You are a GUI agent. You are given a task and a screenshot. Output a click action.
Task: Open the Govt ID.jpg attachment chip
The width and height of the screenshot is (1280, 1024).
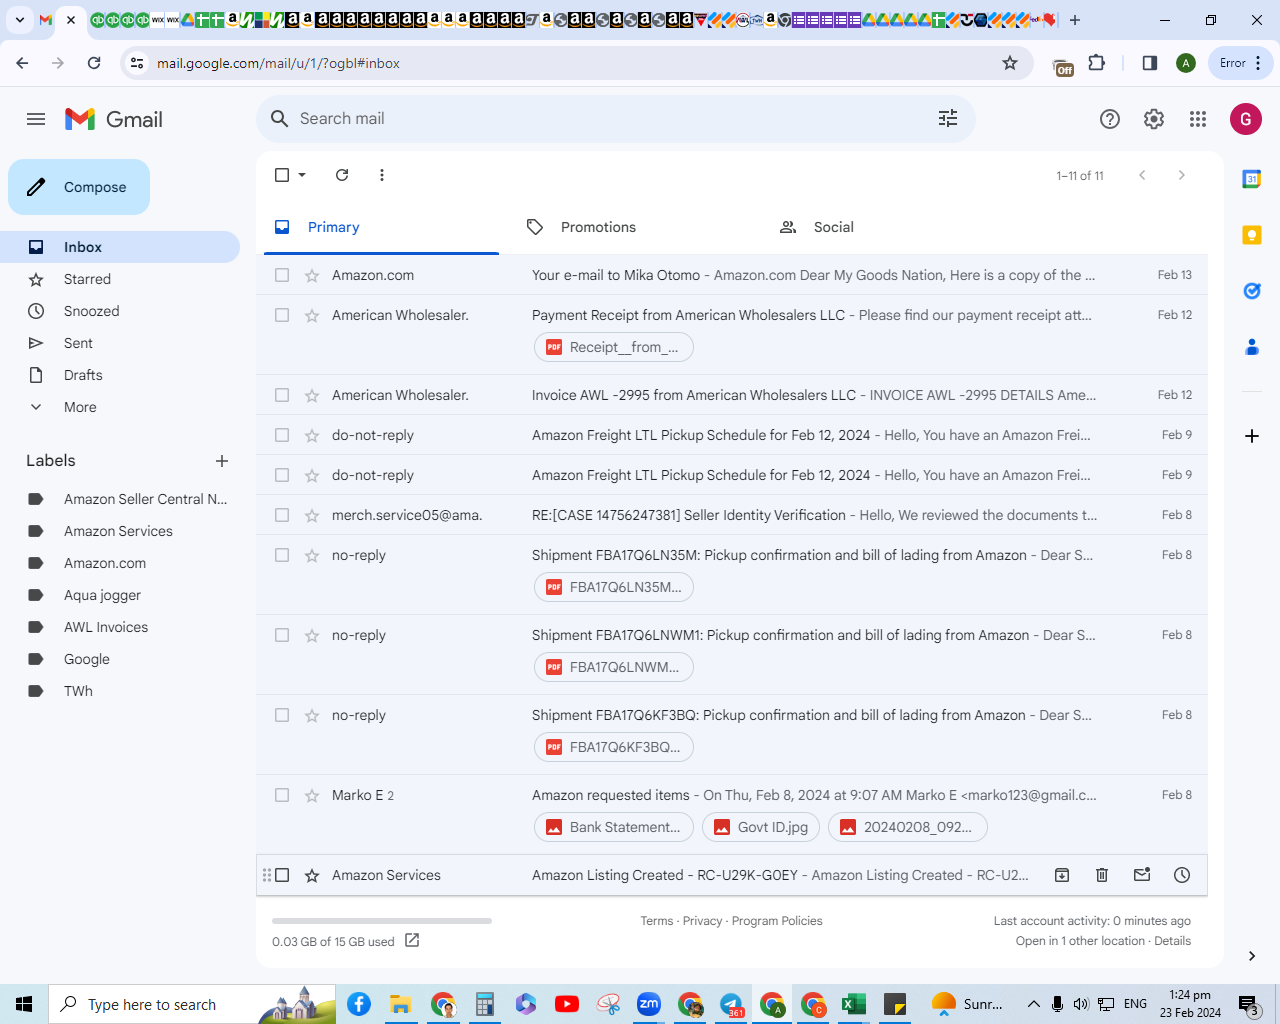(762, 827)
